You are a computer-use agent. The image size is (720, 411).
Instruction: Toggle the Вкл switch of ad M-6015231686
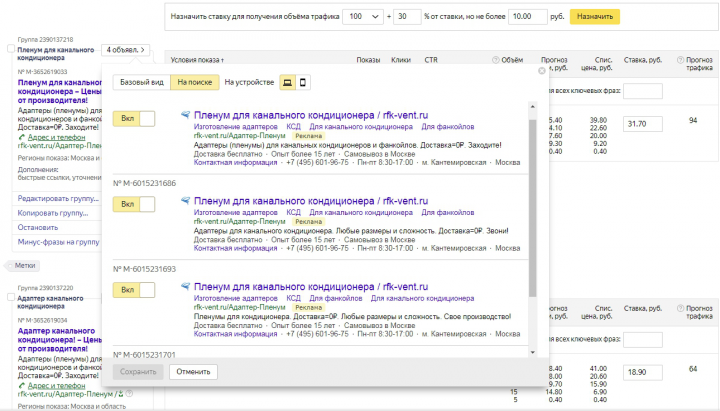[x=134, y=204]
